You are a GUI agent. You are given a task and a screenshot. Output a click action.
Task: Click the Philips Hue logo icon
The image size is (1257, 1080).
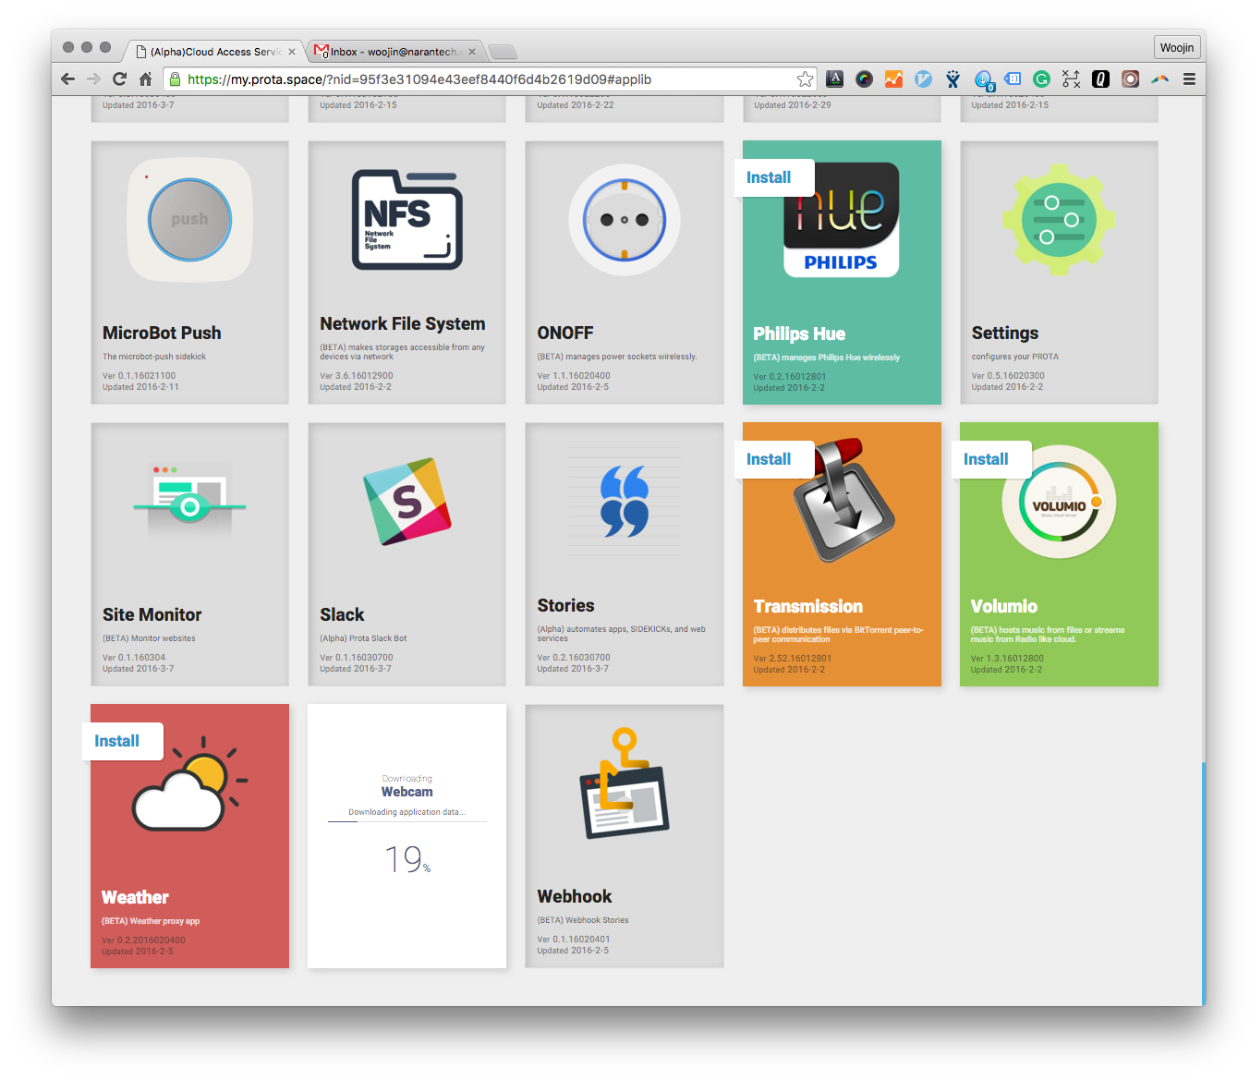(841, 220)
